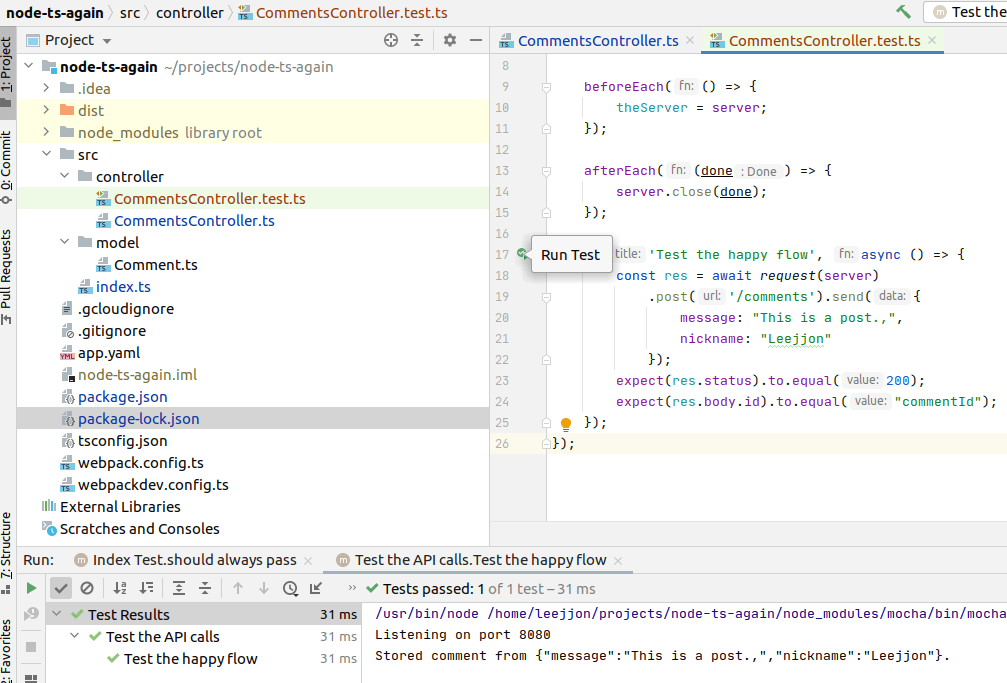Close the CommentsController.ts tab

(x=690, y=40)
